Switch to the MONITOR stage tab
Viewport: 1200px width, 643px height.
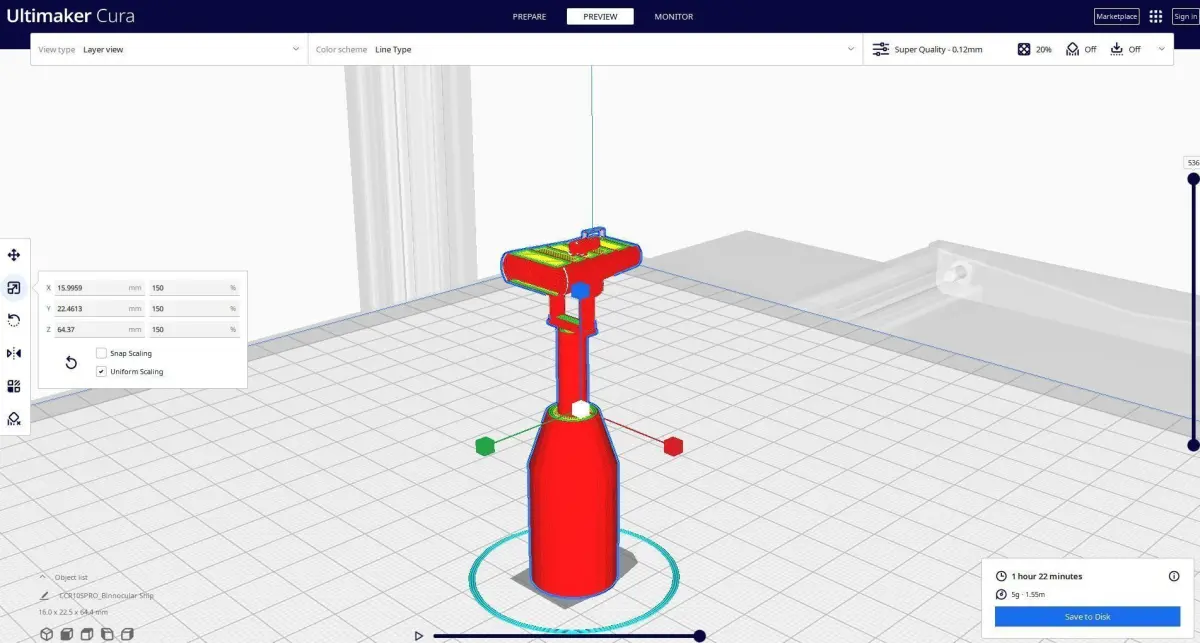[x=673, y=16]
